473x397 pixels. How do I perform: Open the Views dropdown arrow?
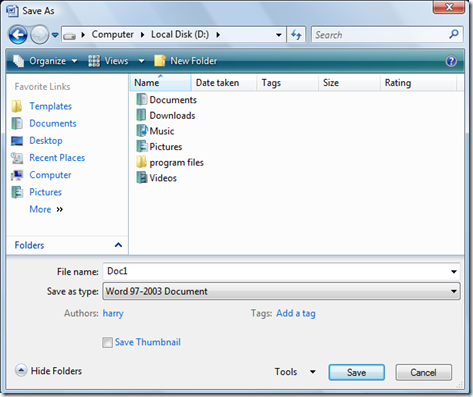pyautogui.click(x=142, y=61)
